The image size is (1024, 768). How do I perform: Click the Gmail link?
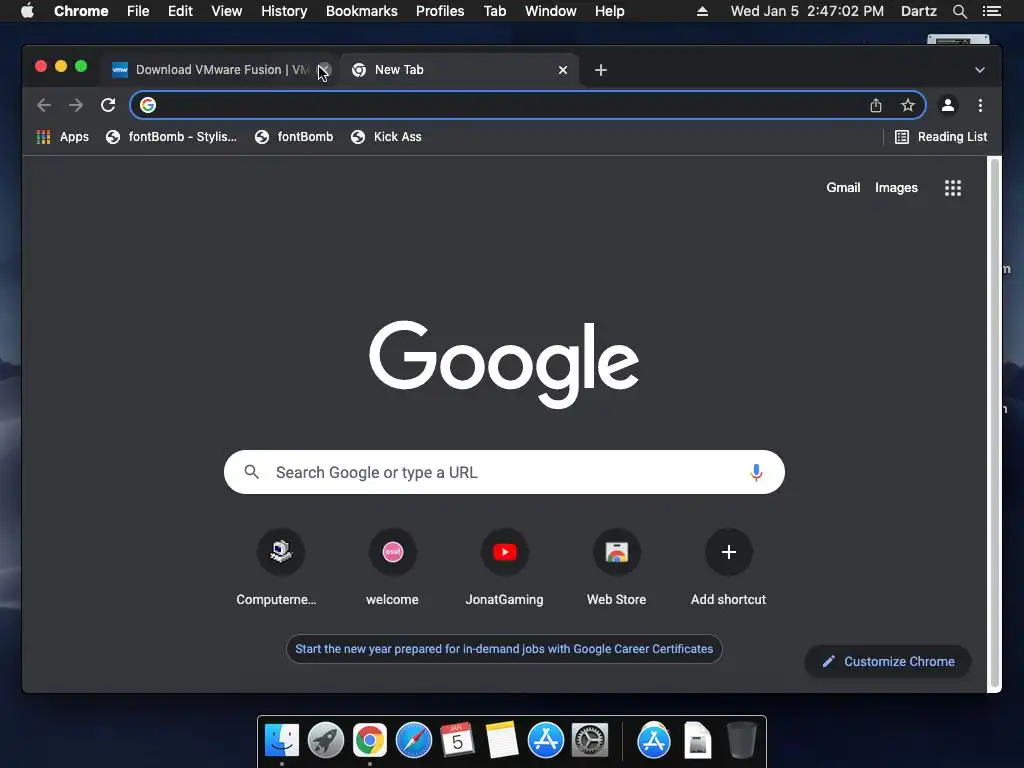tap(842, 187)
